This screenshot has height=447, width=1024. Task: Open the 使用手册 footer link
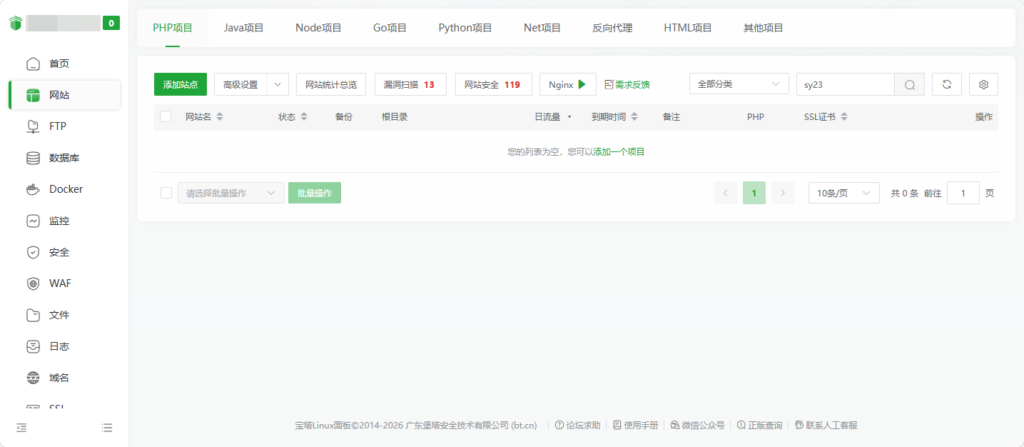pos(635,425)
